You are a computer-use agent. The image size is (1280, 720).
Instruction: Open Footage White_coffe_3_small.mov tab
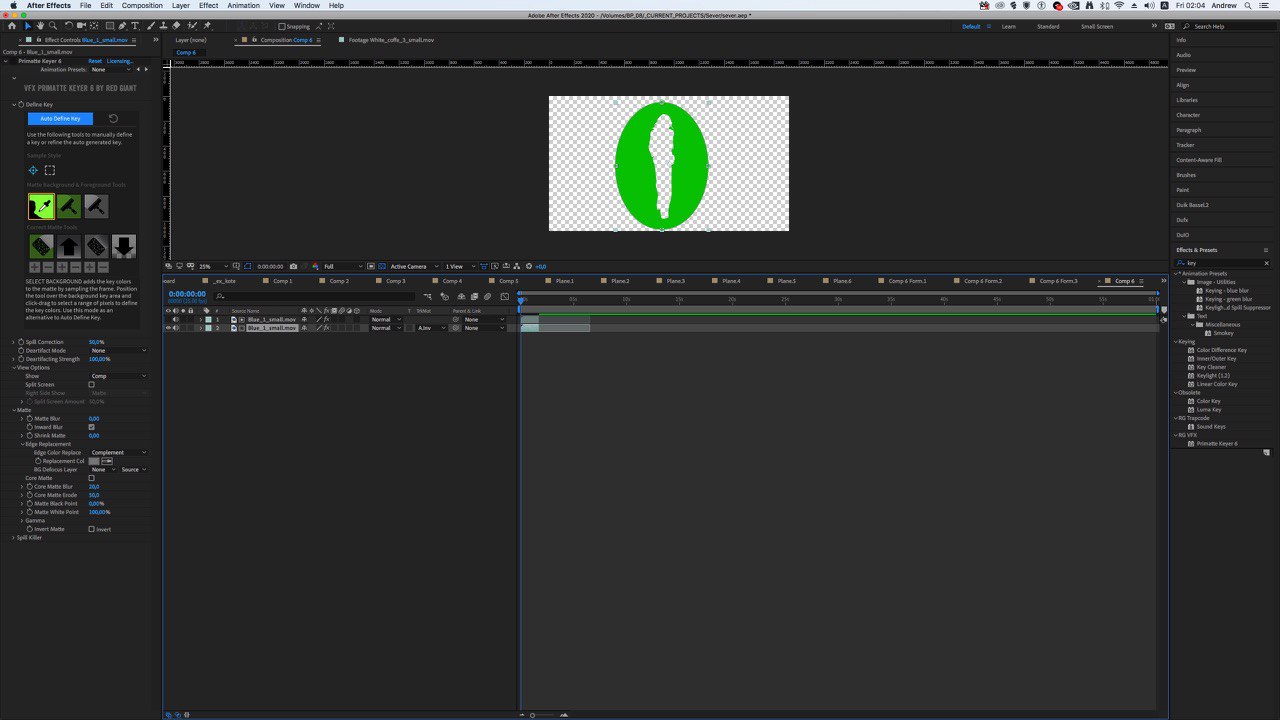(x=391, y=40)
